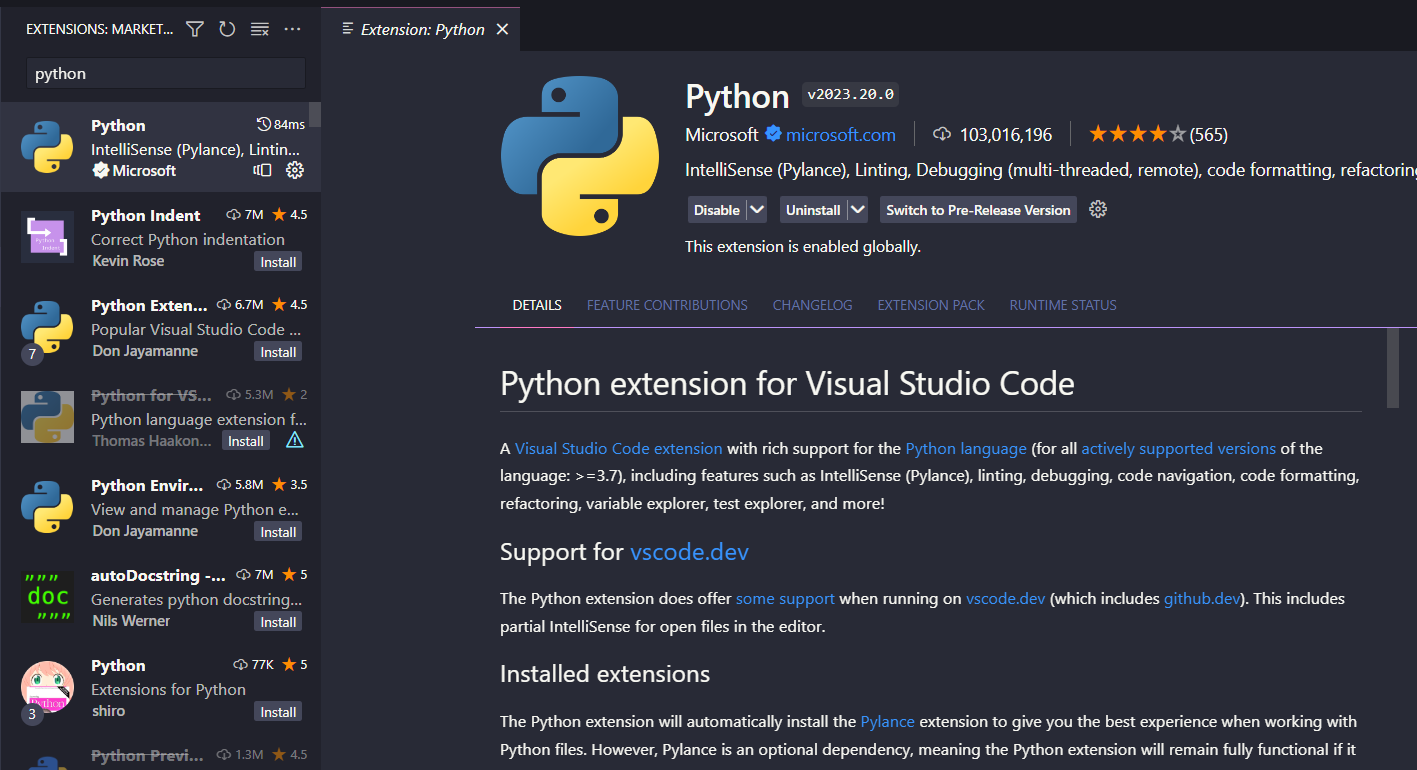The image size is (1417, 770).
Task: Close the Extension: Python tab
Action: coord(502,29)
